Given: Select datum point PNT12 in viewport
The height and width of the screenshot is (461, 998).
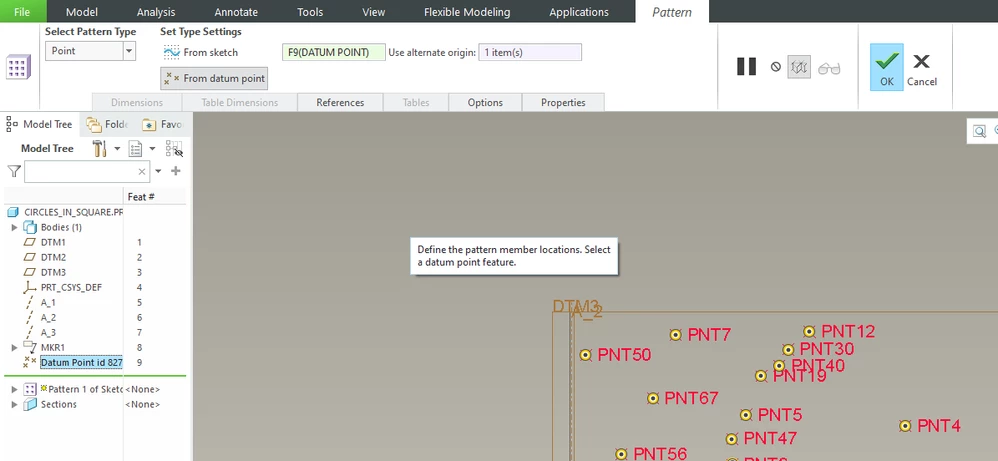Looking at the screenshot, I should (809, 332).
